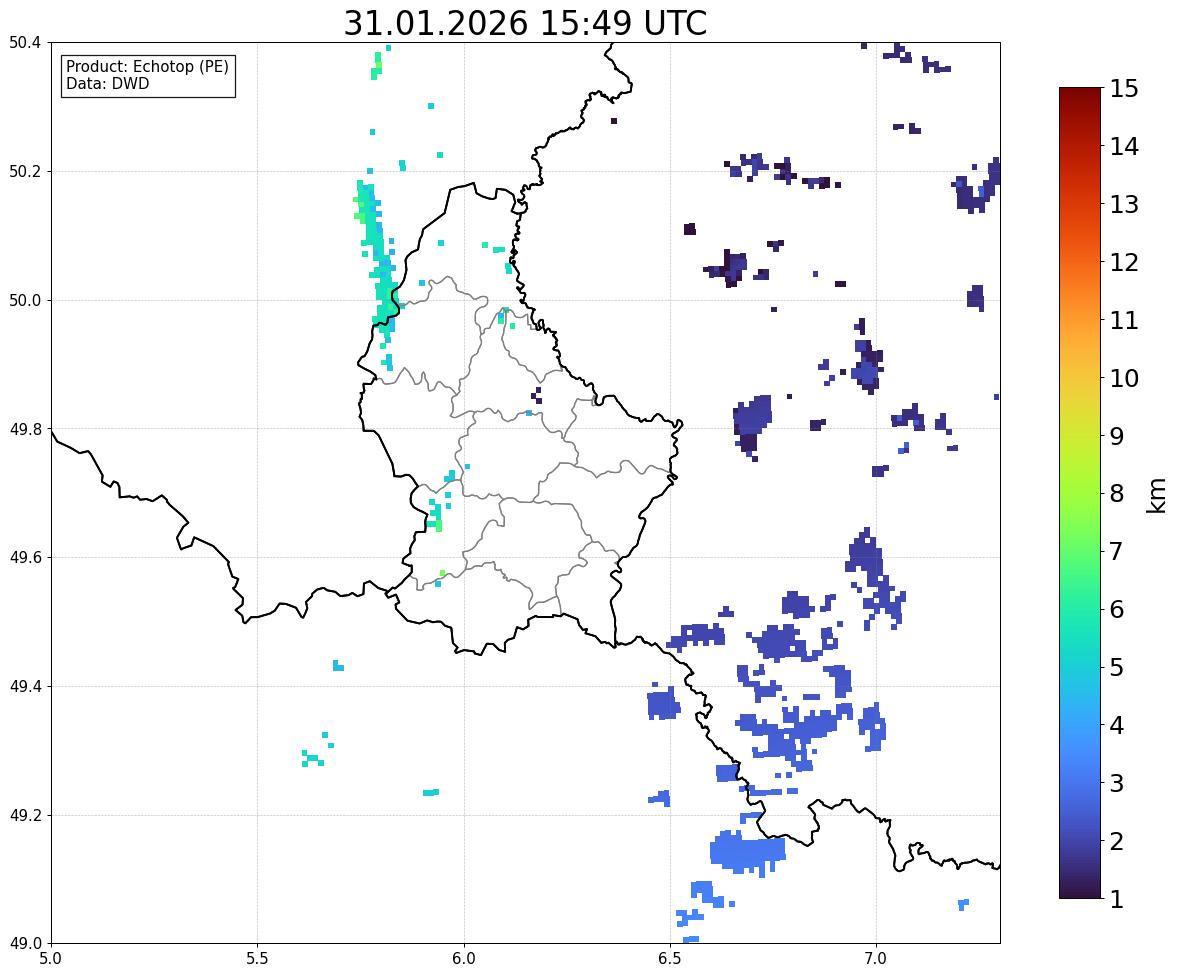Screen dimensions: 1178x976
Task: Click the colorbar tick value '9'
Action: 1117,436
